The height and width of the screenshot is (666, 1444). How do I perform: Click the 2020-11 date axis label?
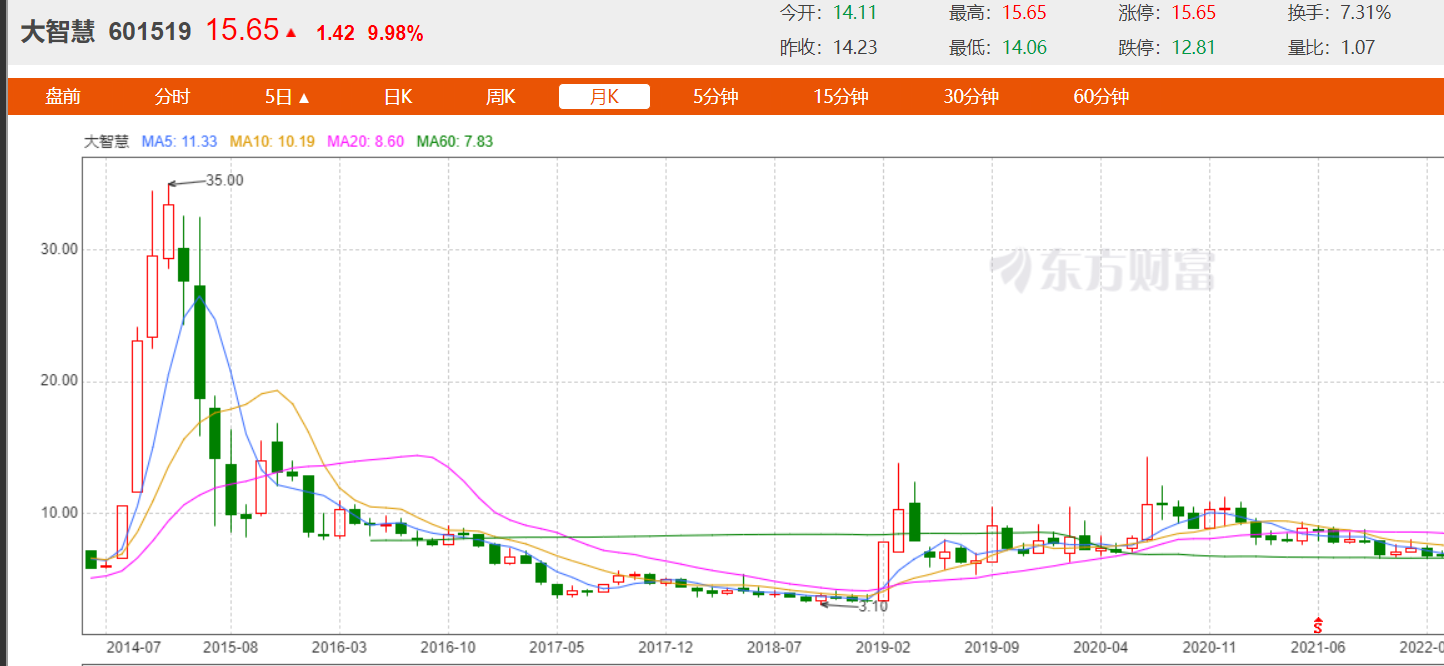[x=1211, y=648]
